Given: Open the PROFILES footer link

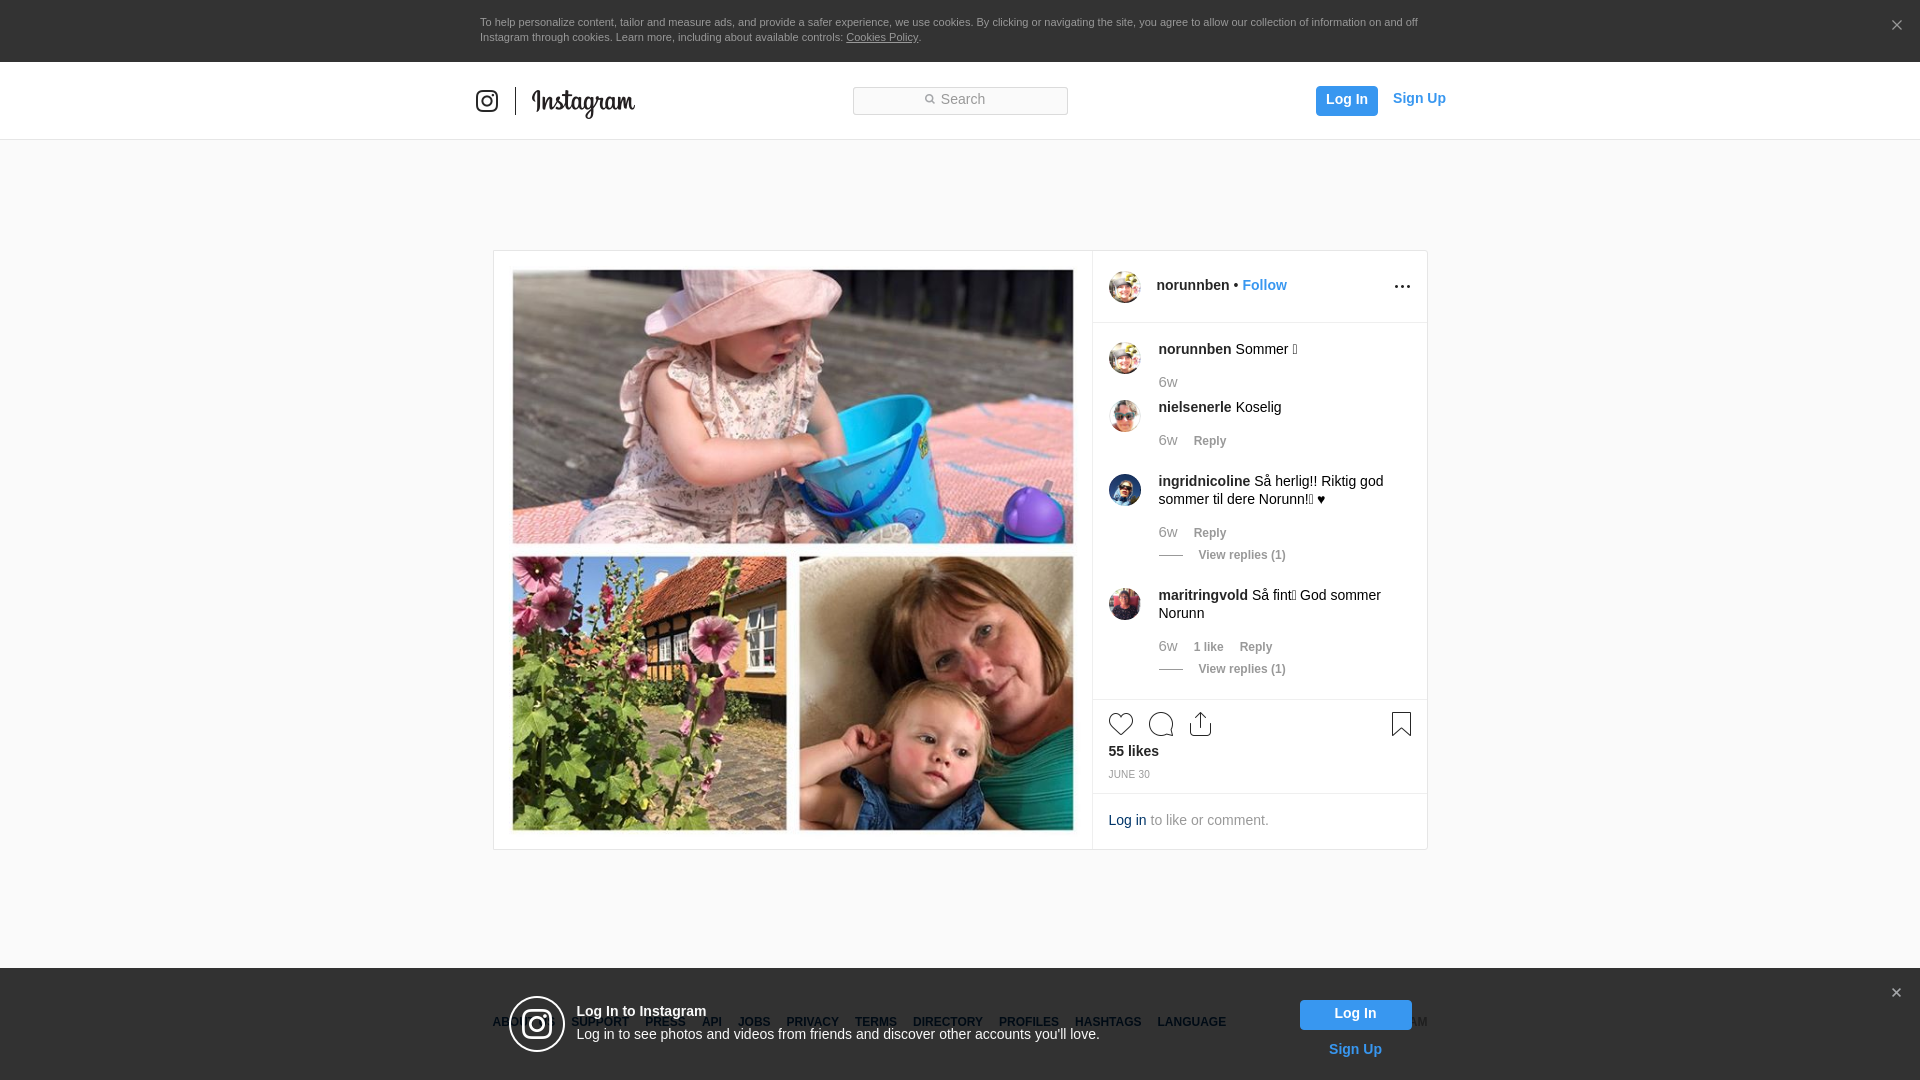Looking at the screenshot, I should [1029, 1022].
